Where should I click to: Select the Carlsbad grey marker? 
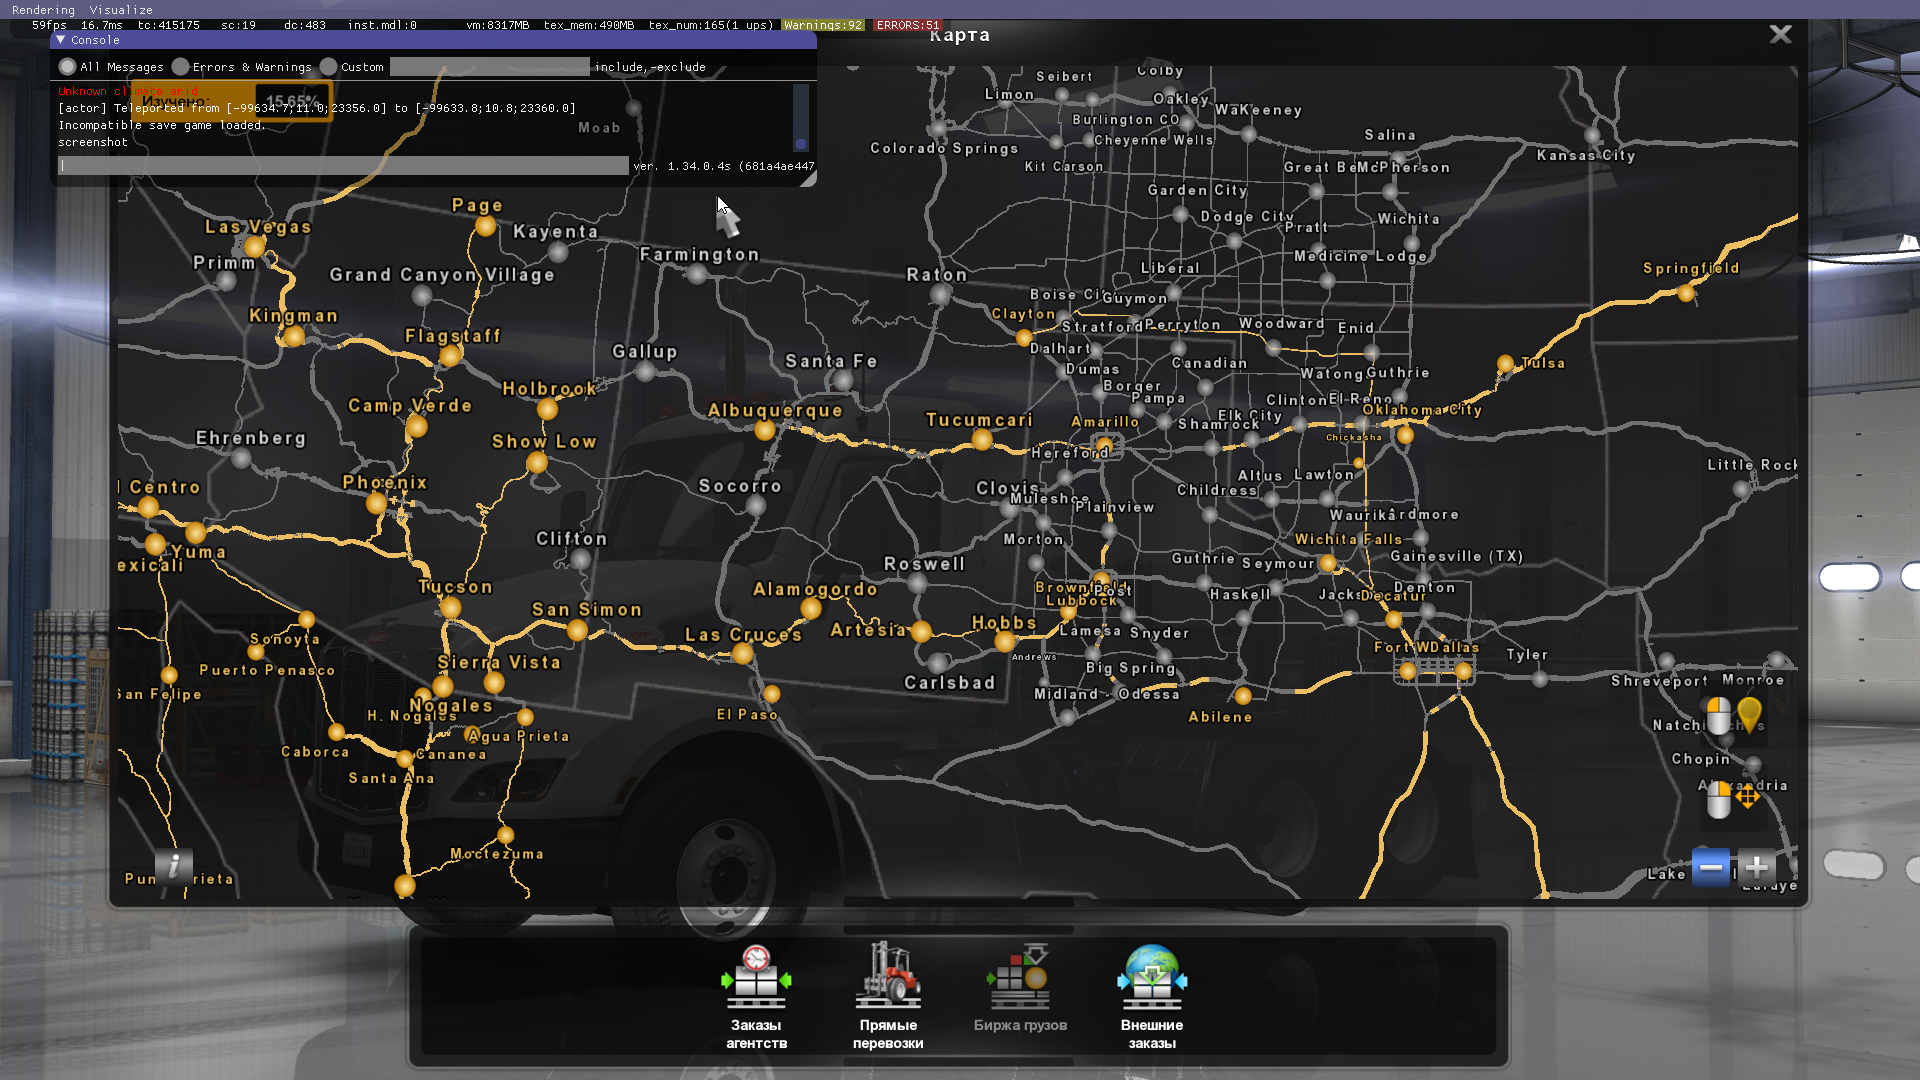point(938,663)
